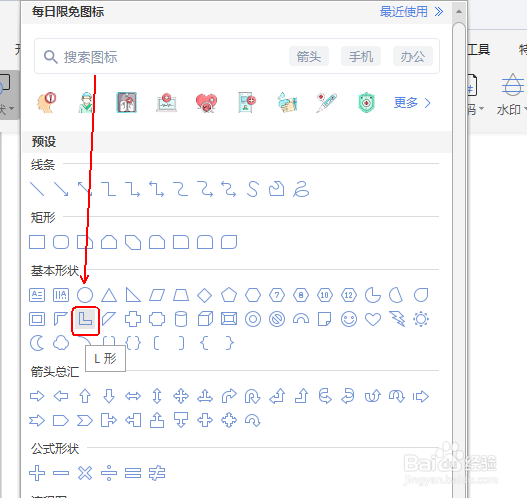Click the 办公 search tag

coord(413,56)
